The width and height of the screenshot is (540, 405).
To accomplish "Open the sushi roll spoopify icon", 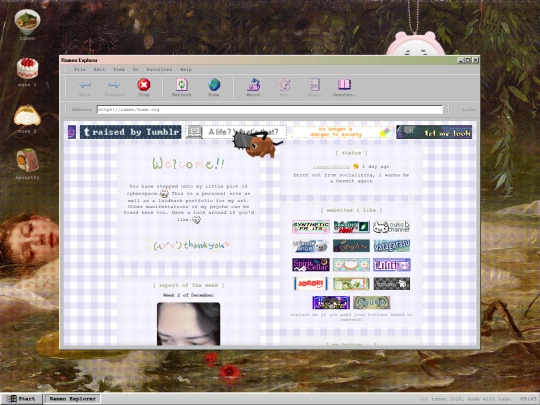I will pos(27,160).
